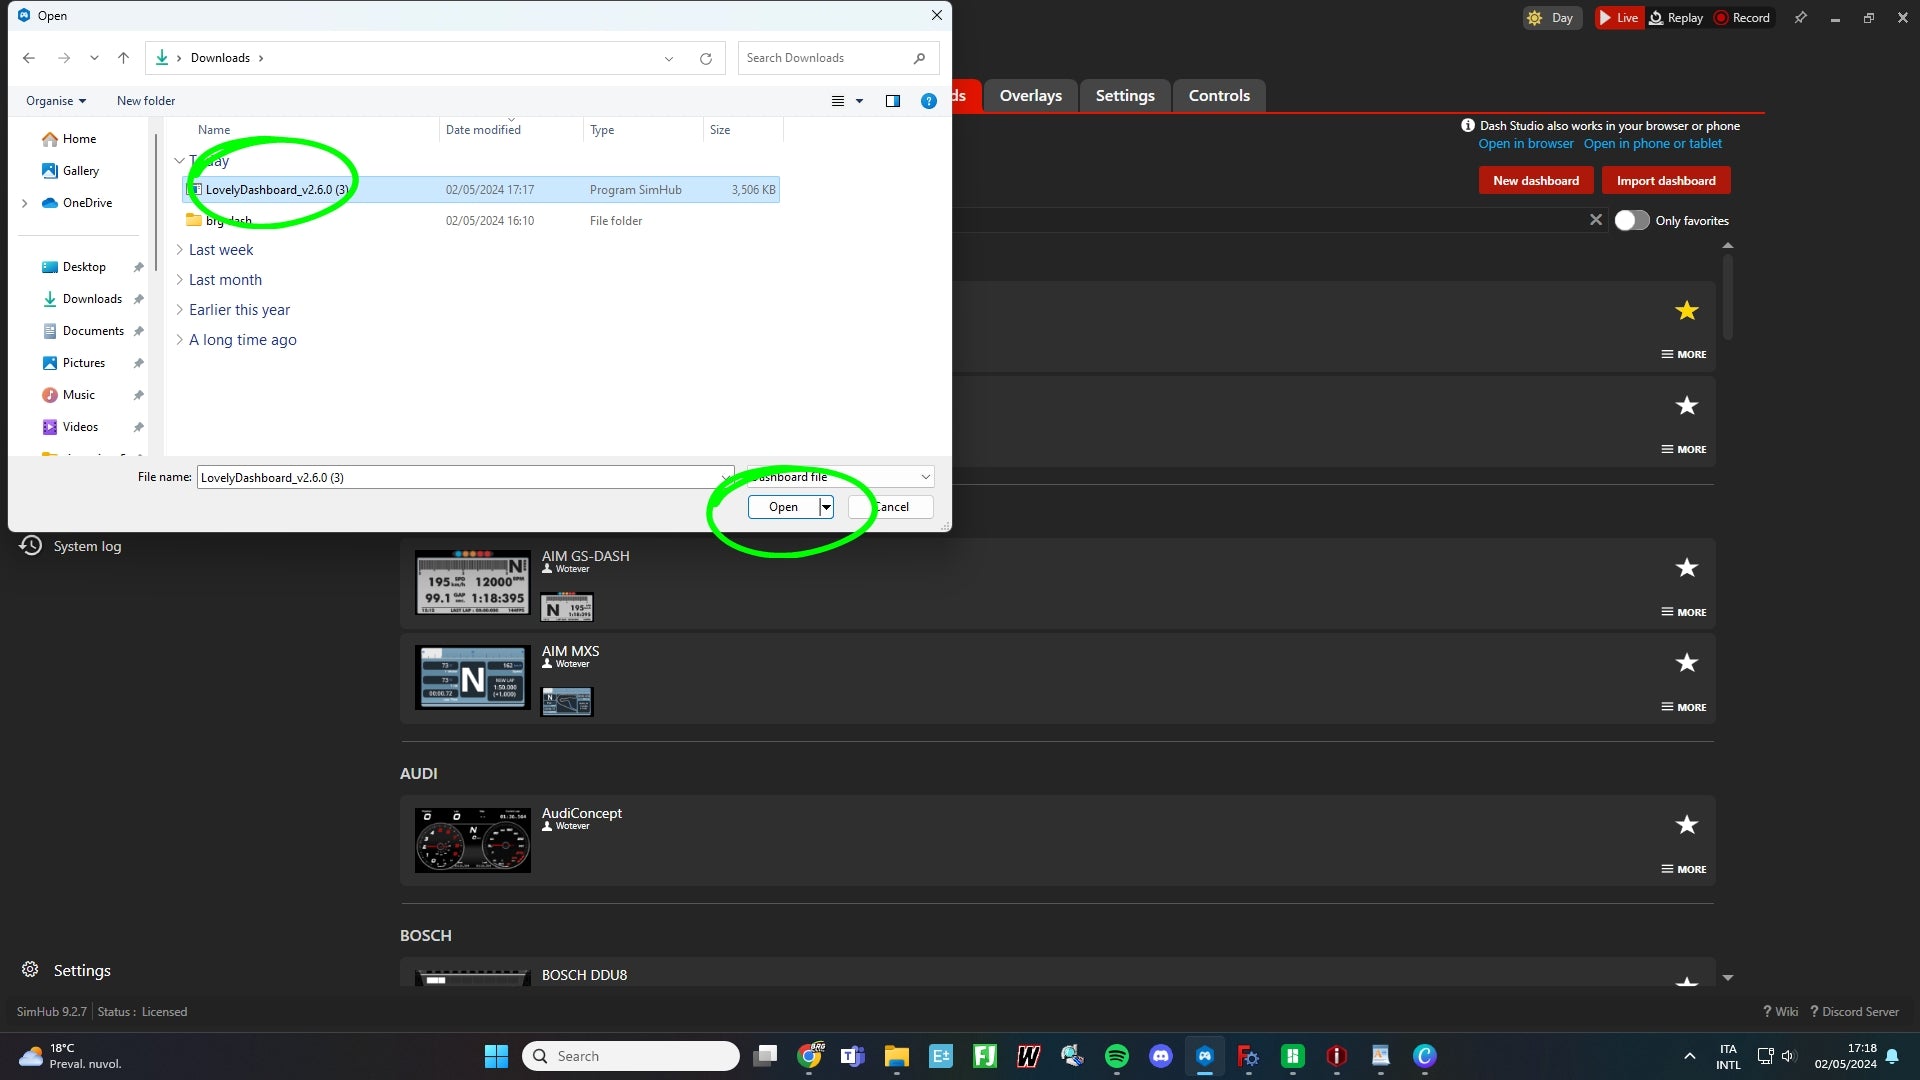Favorite the AIM GS-DASH star
Image resolution: width=1920 pixels, height=1080 pixels.
[1687, 568]
